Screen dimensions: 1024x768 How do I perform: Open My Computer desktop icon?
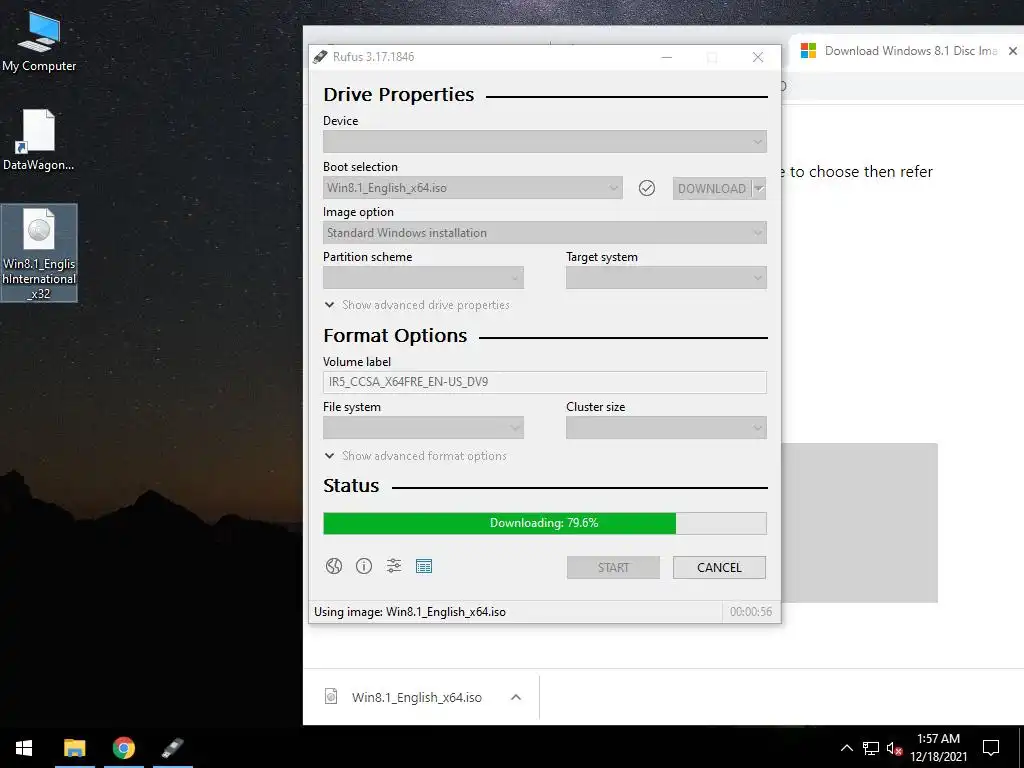click(x=39, y=42)
